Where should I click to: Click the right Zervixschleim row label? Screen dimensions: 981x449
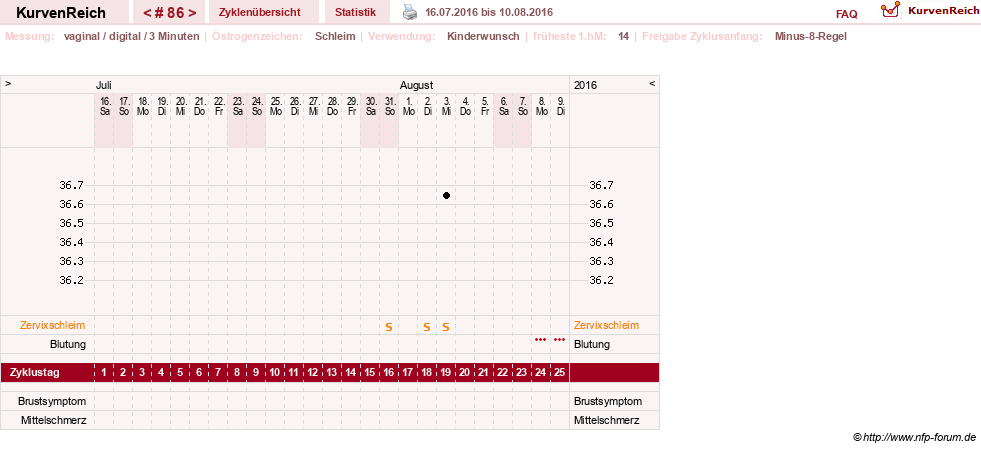click(x=607, y=325)
